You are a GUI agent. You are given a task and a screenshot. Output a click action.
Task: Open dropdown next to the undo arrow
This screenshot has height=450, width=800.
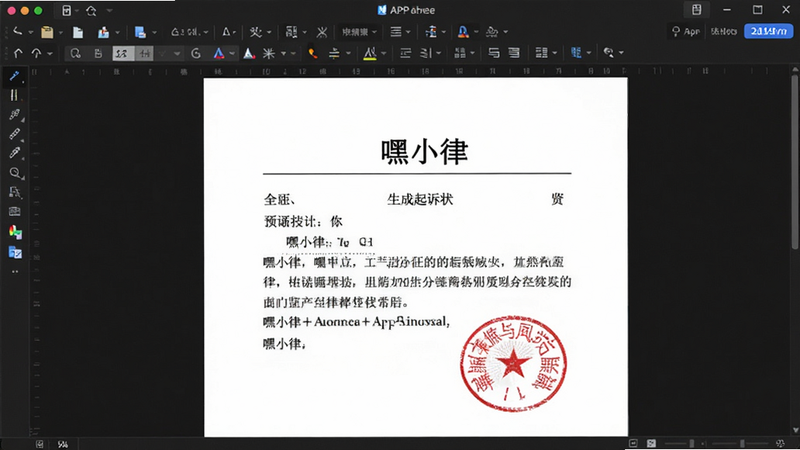point(31,32)
